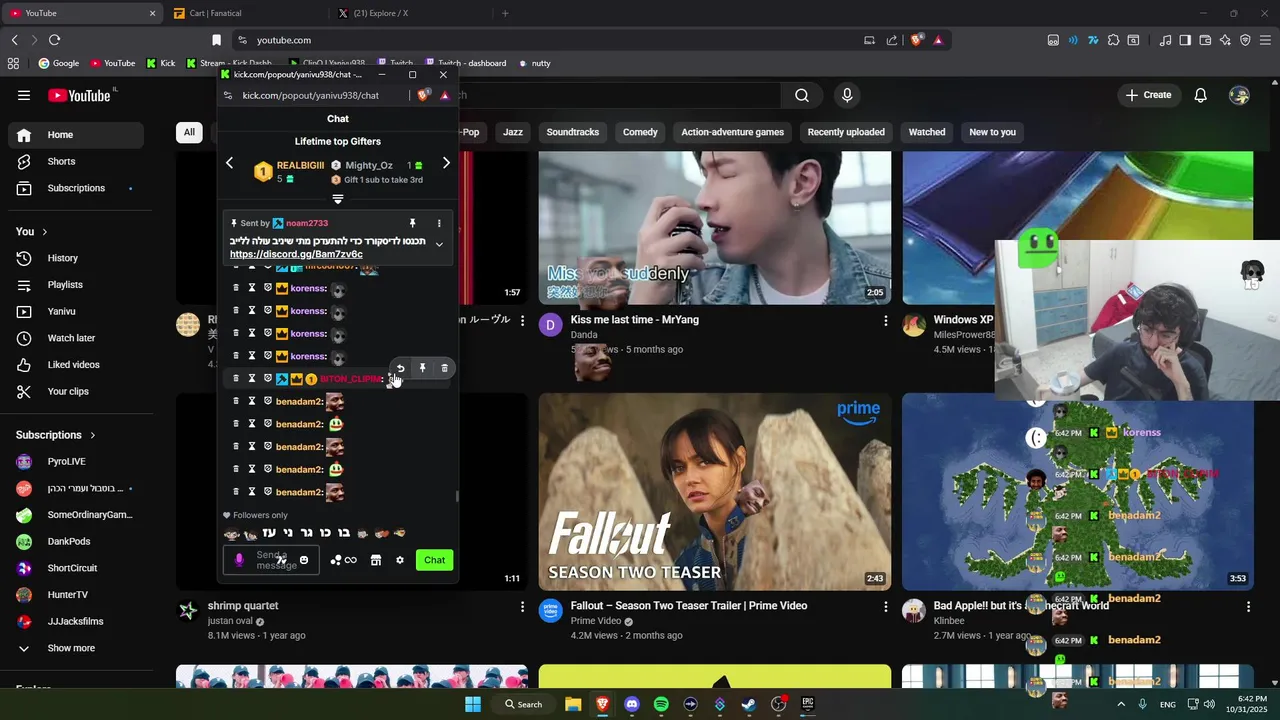Open options for Fallout teaser video
Image resolution: width=1280 pixels, height=720 pixels.
885,607
